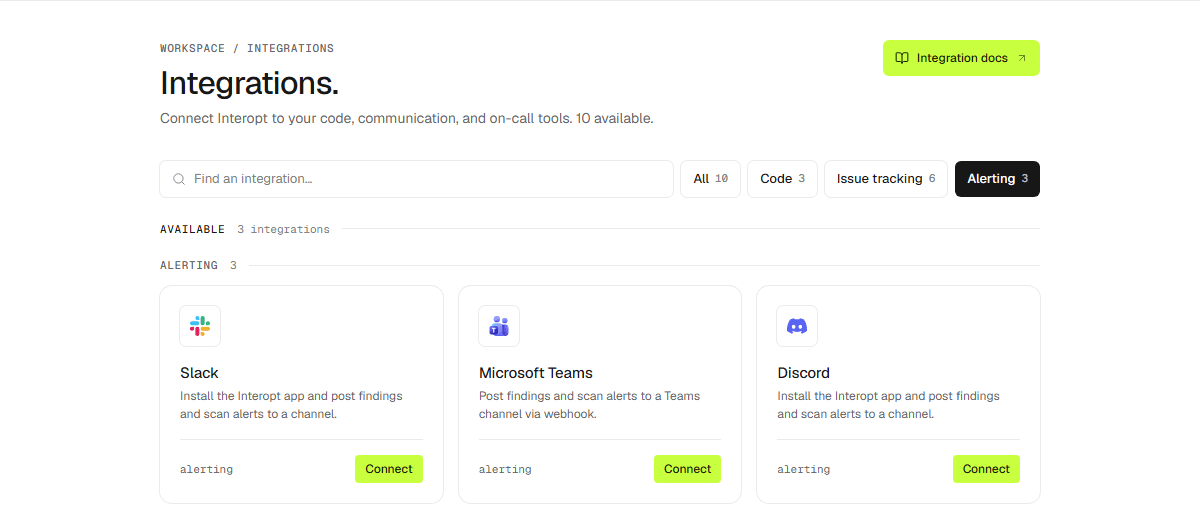The image size is (1200, 510).
Task: Focus the Find an integration search field
Action: [416, 179]
